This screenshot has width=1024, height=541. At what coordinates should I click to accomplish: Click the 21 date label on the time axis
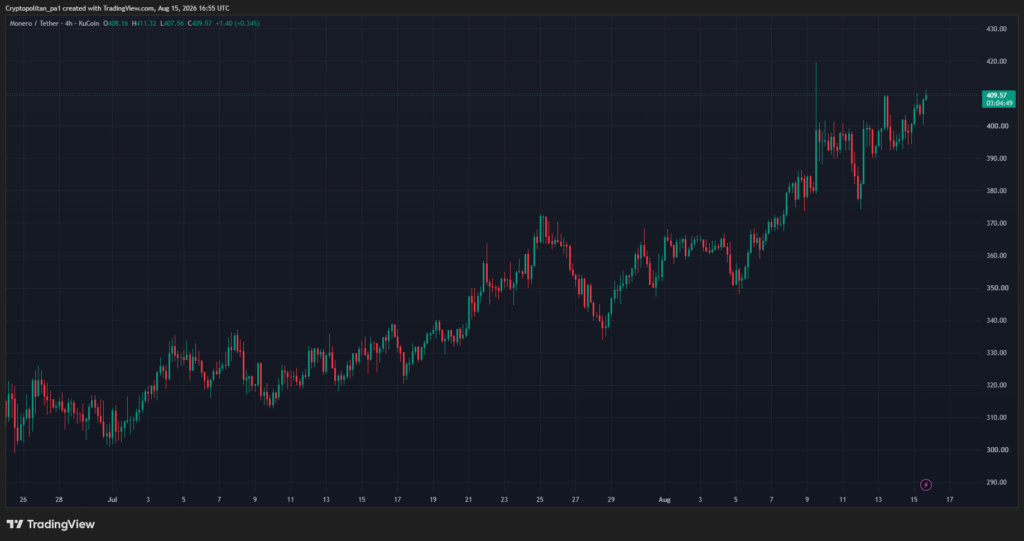tap(468, 500)
